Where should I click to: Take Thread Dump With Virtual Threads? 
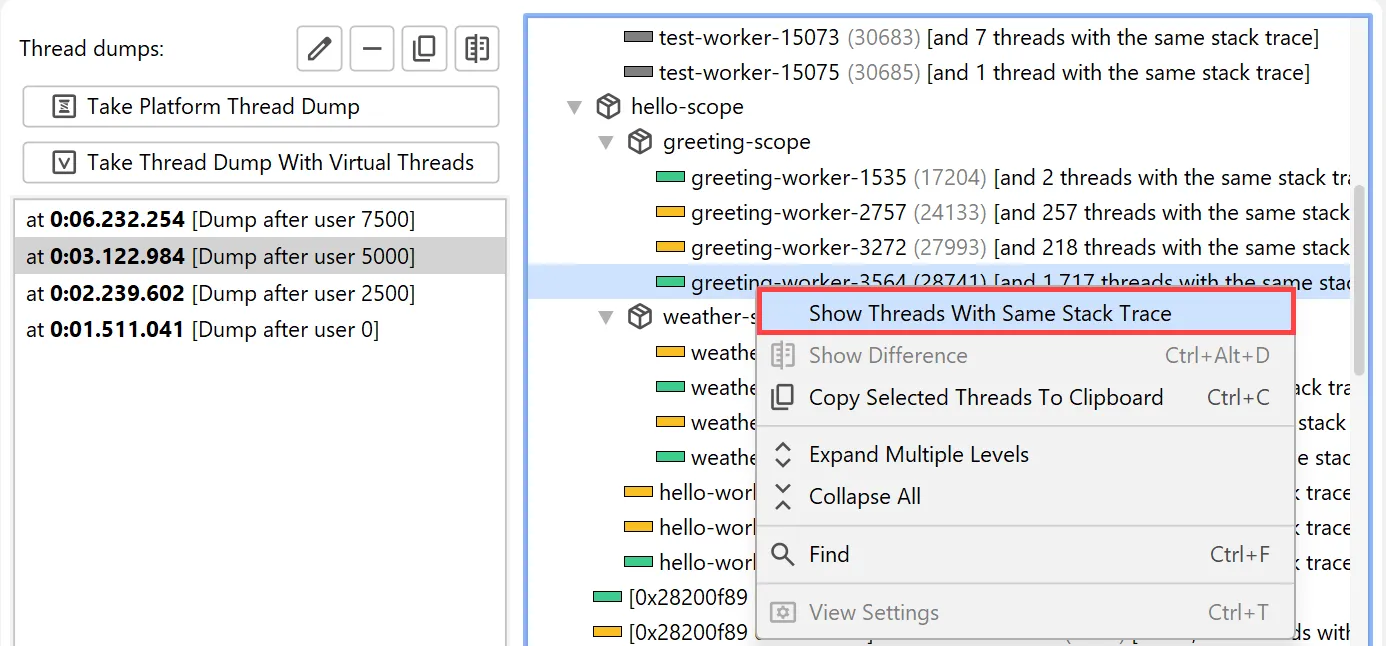coord(260,163)
